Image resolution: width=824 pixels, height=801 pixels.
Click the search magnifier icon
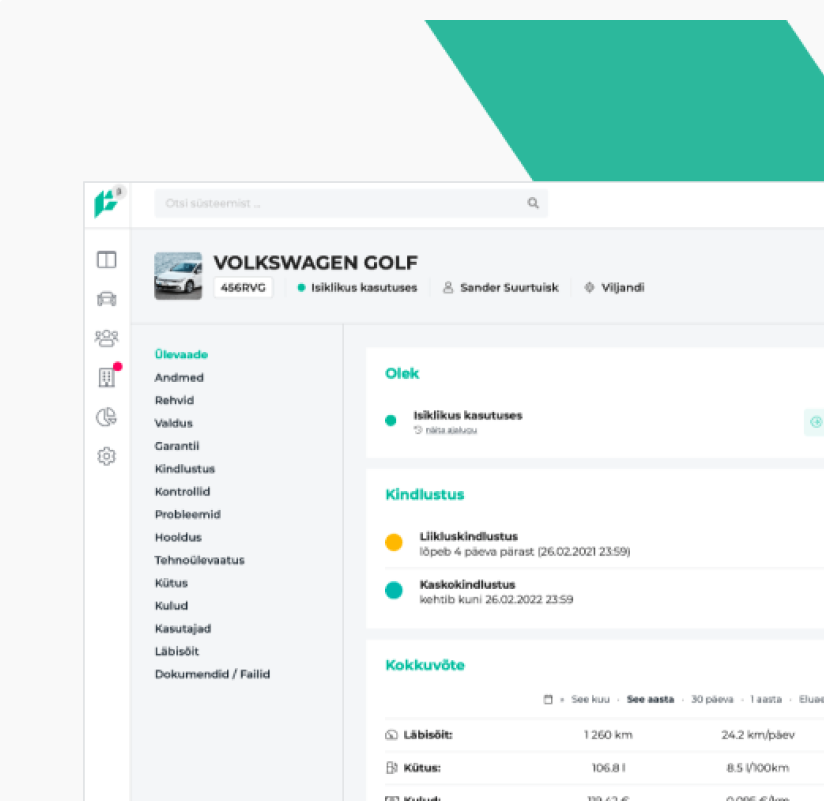pos(533,203)
